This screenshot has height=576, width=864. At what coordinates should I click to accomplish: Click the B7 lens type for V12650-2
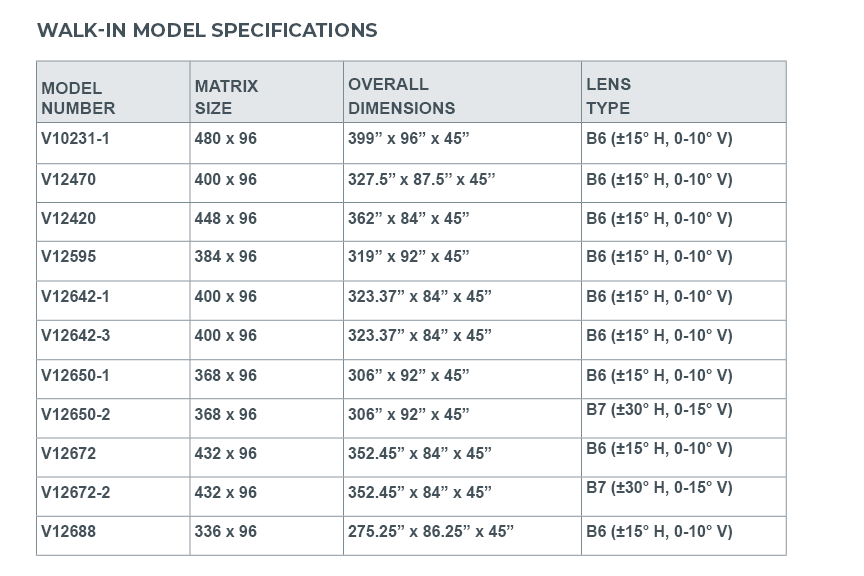[659, 410]
